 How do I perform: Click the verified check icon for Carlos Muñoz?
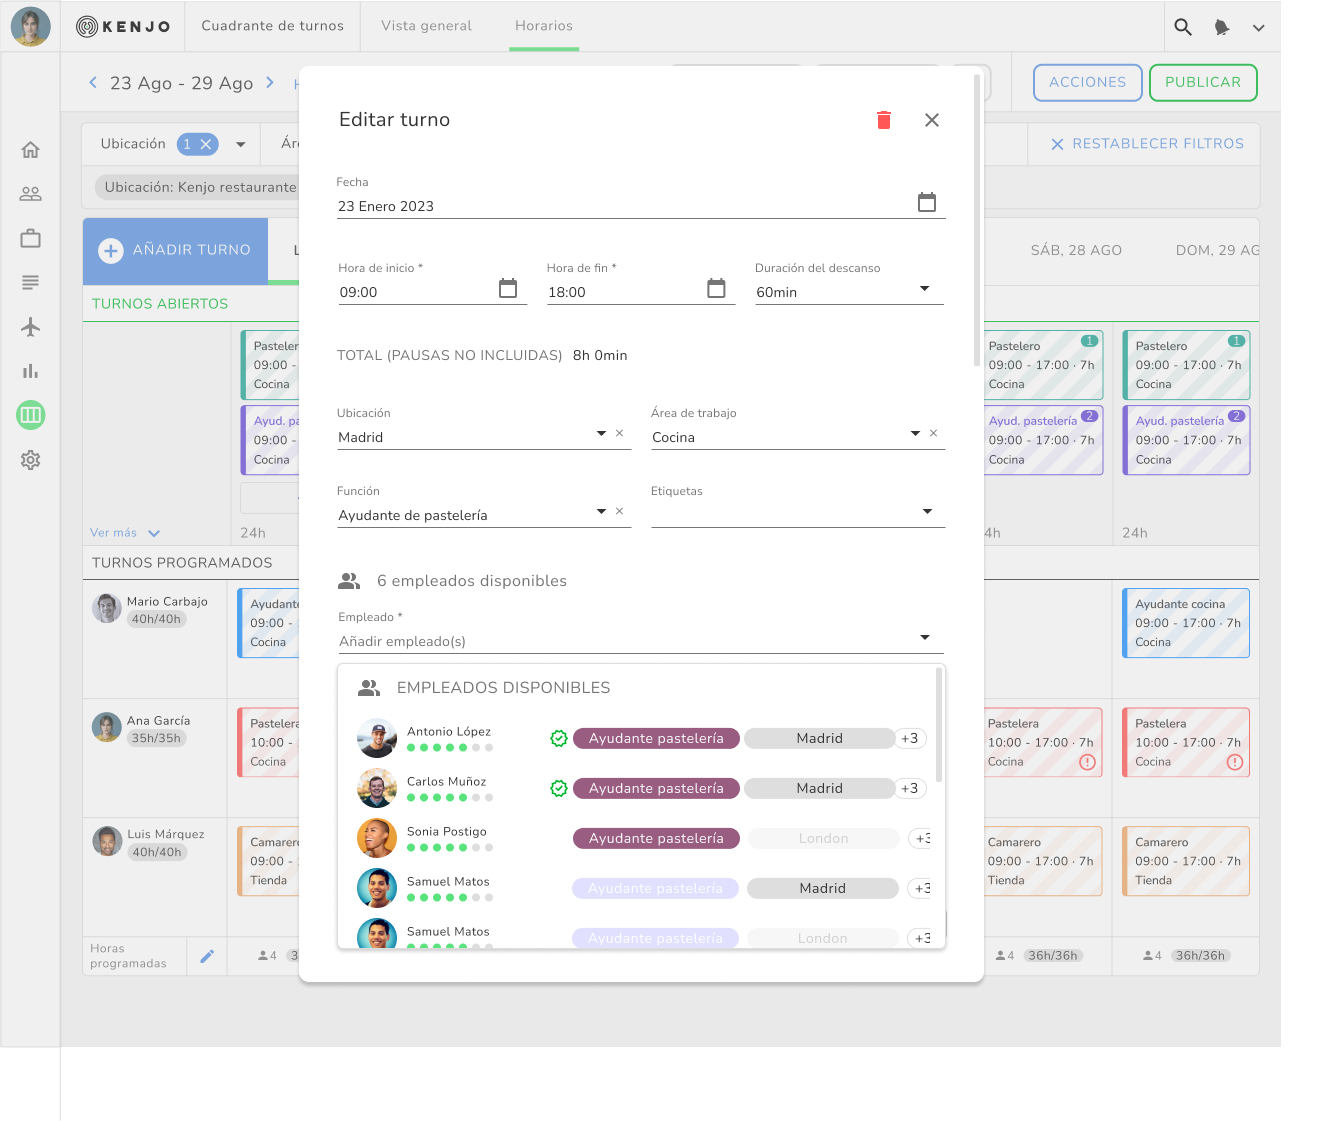[559, 788]
